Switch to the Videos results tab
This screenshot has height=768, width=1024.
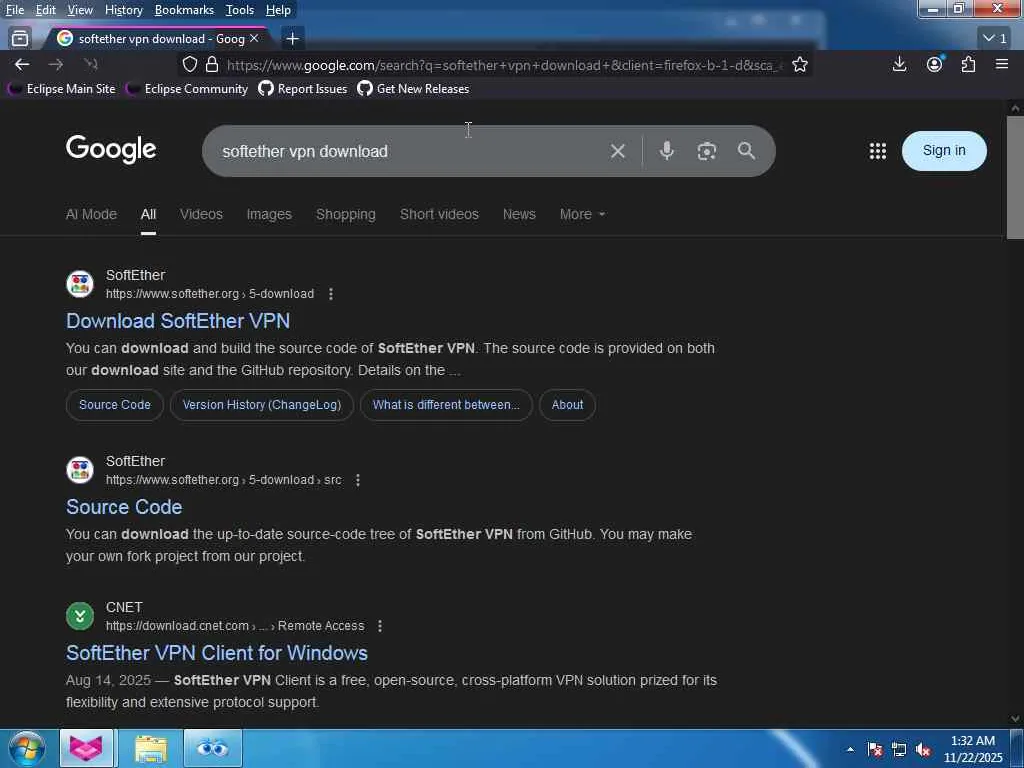click(201, 214)
